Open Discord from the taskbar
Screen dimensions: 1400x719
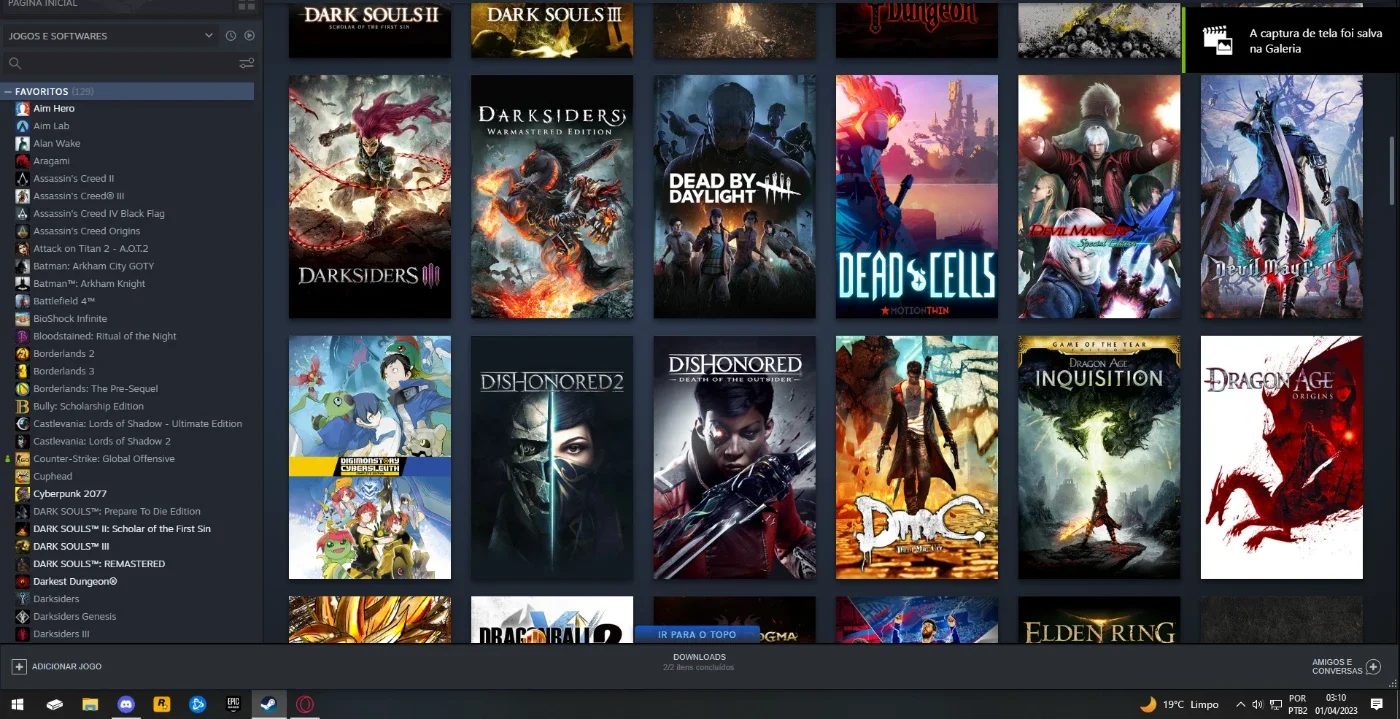click(126, 704)
